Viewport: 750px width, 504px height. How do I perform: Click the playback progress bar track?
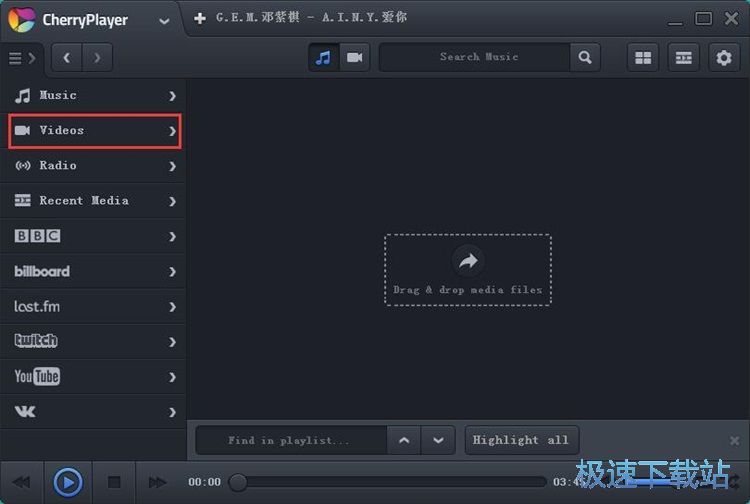(388, 482)
